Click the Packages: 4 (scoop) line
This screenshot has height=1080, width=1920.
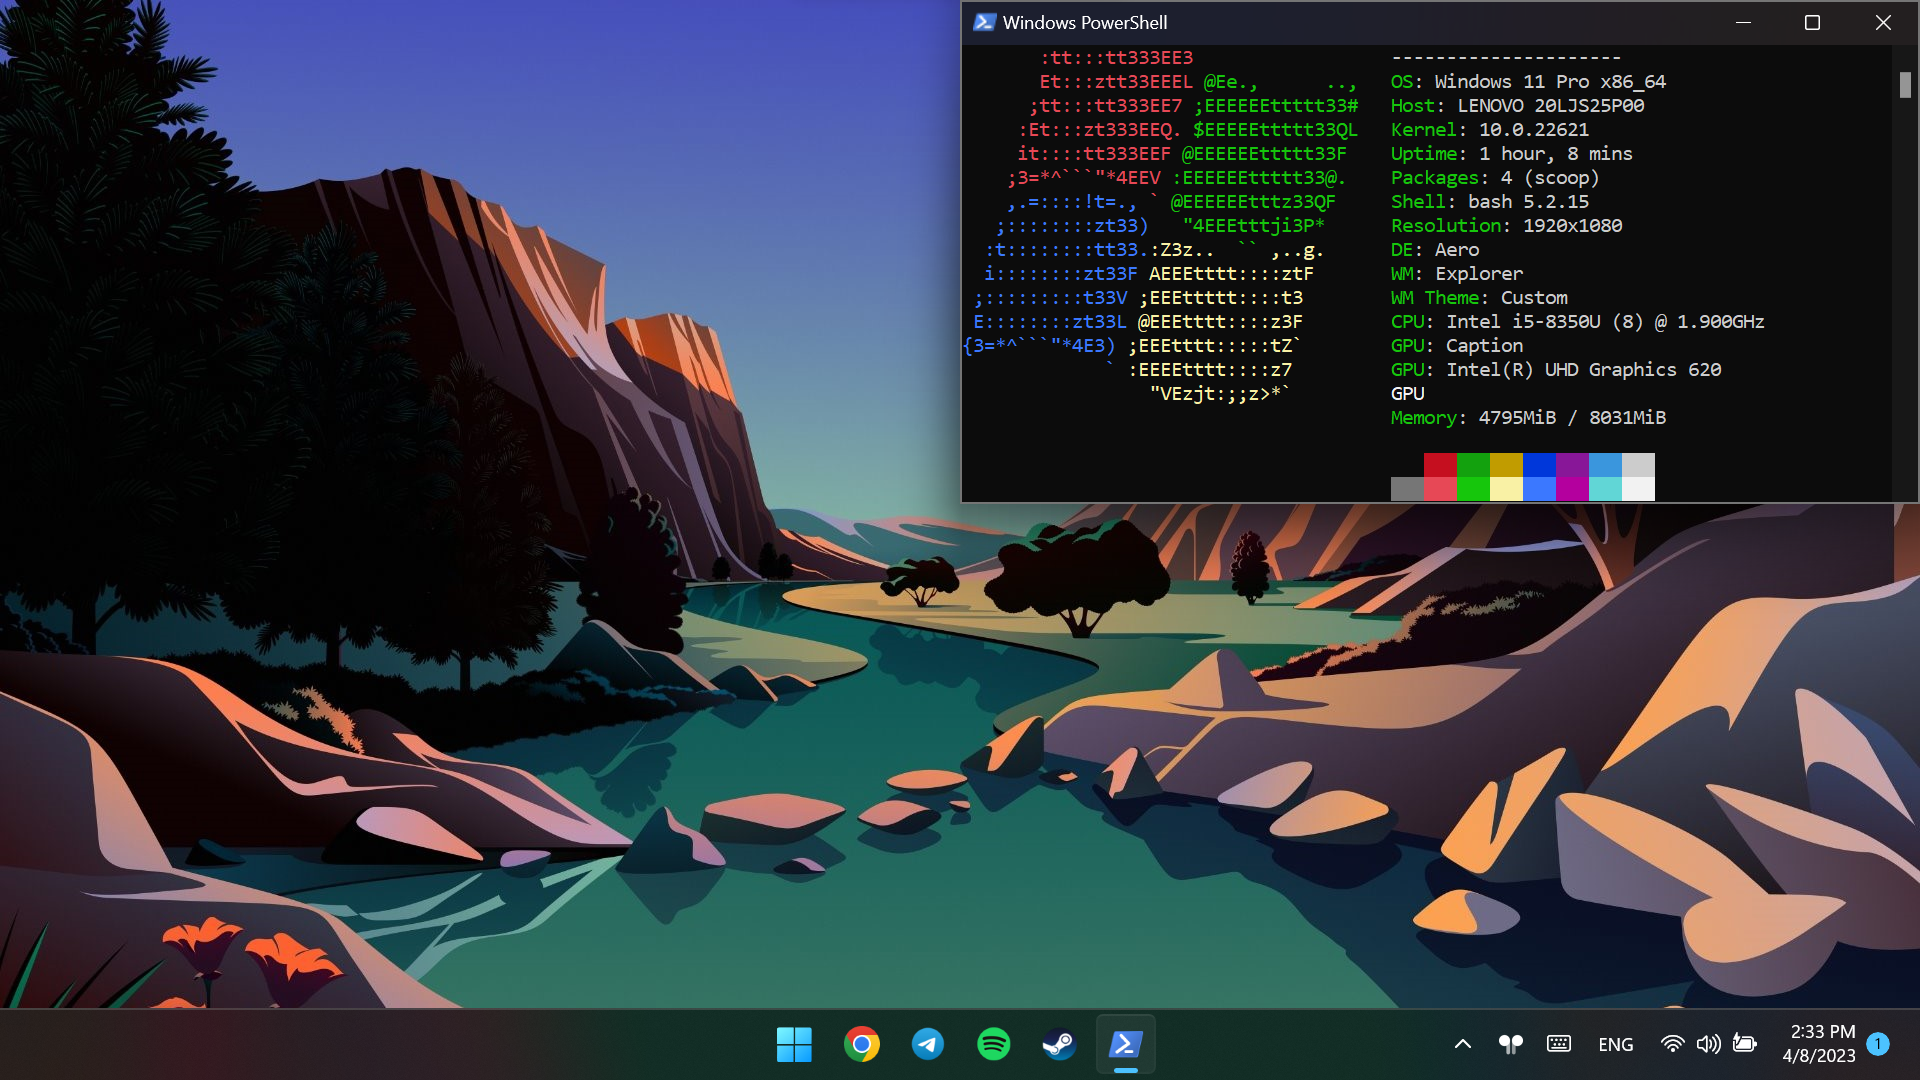[x=1495, y=178]
